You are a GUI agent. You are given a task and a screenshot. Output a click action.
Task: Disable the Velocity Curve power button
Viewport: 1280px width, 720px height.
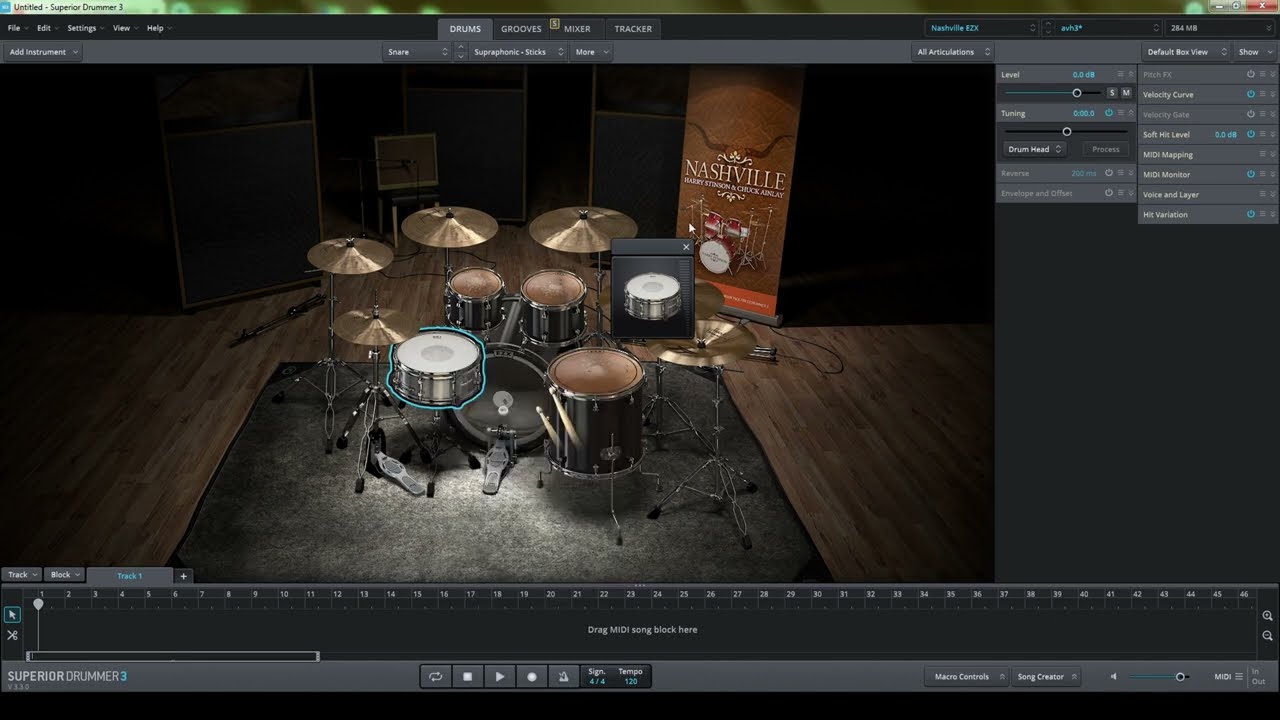coord(1250,94)
